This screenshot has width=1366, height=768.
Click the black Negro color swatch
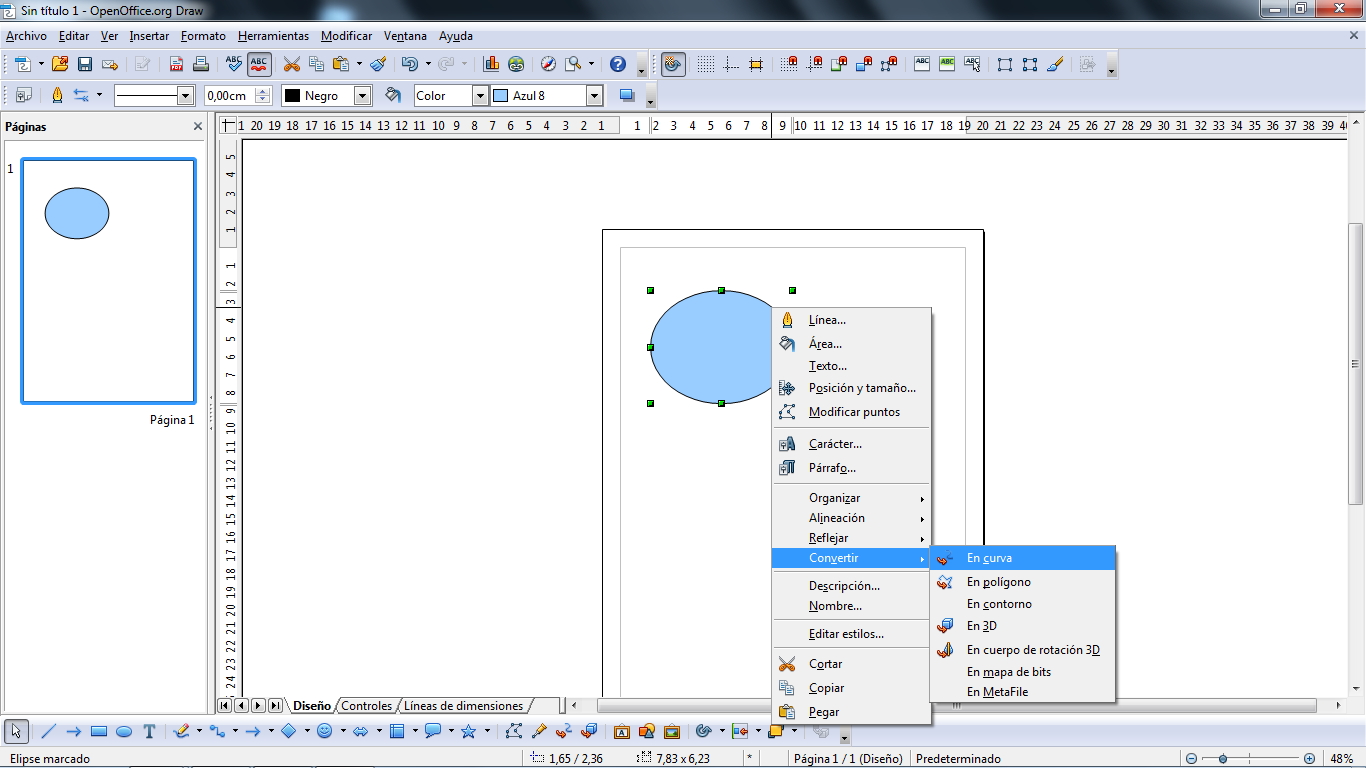click(x=293, y=96)
